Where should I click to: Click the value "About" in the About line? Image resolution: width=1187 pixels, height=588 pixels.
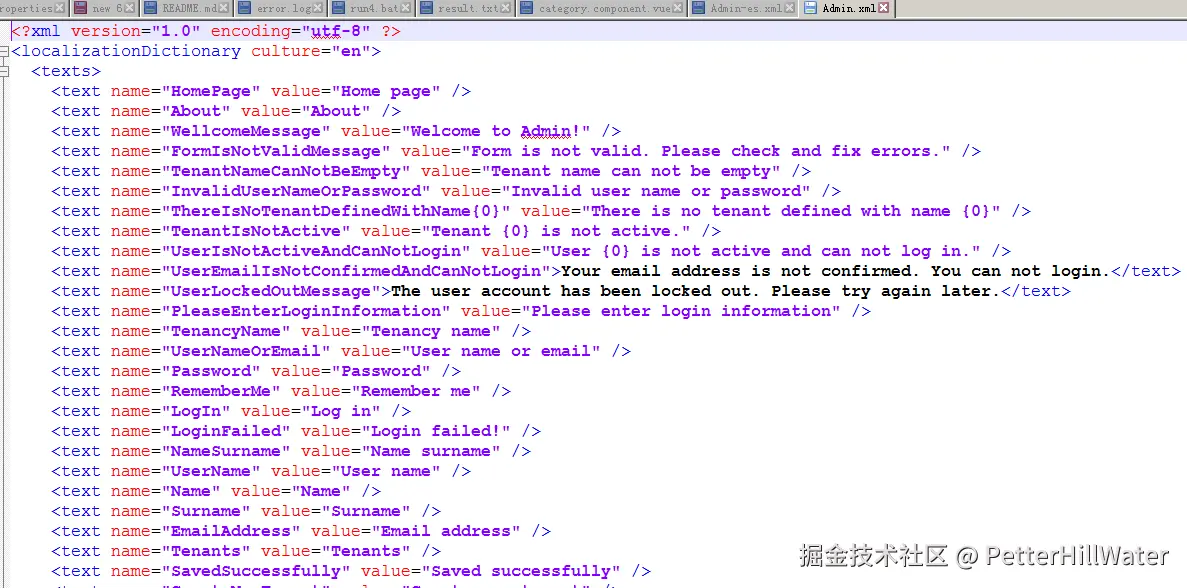pos(336,111)
